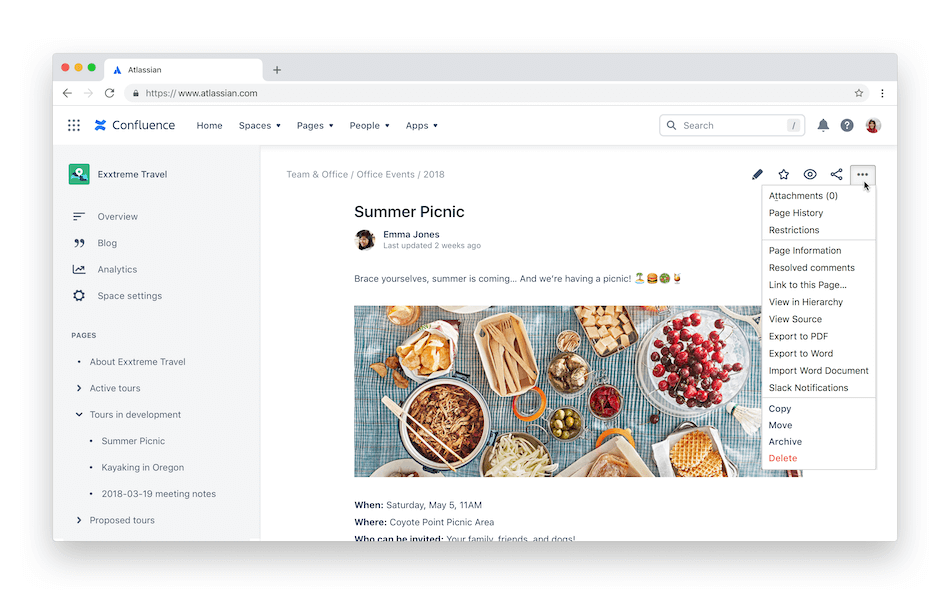Open the Office Events breadcrumb link
The width and height of the screenshot is (950, 594).
385,175
